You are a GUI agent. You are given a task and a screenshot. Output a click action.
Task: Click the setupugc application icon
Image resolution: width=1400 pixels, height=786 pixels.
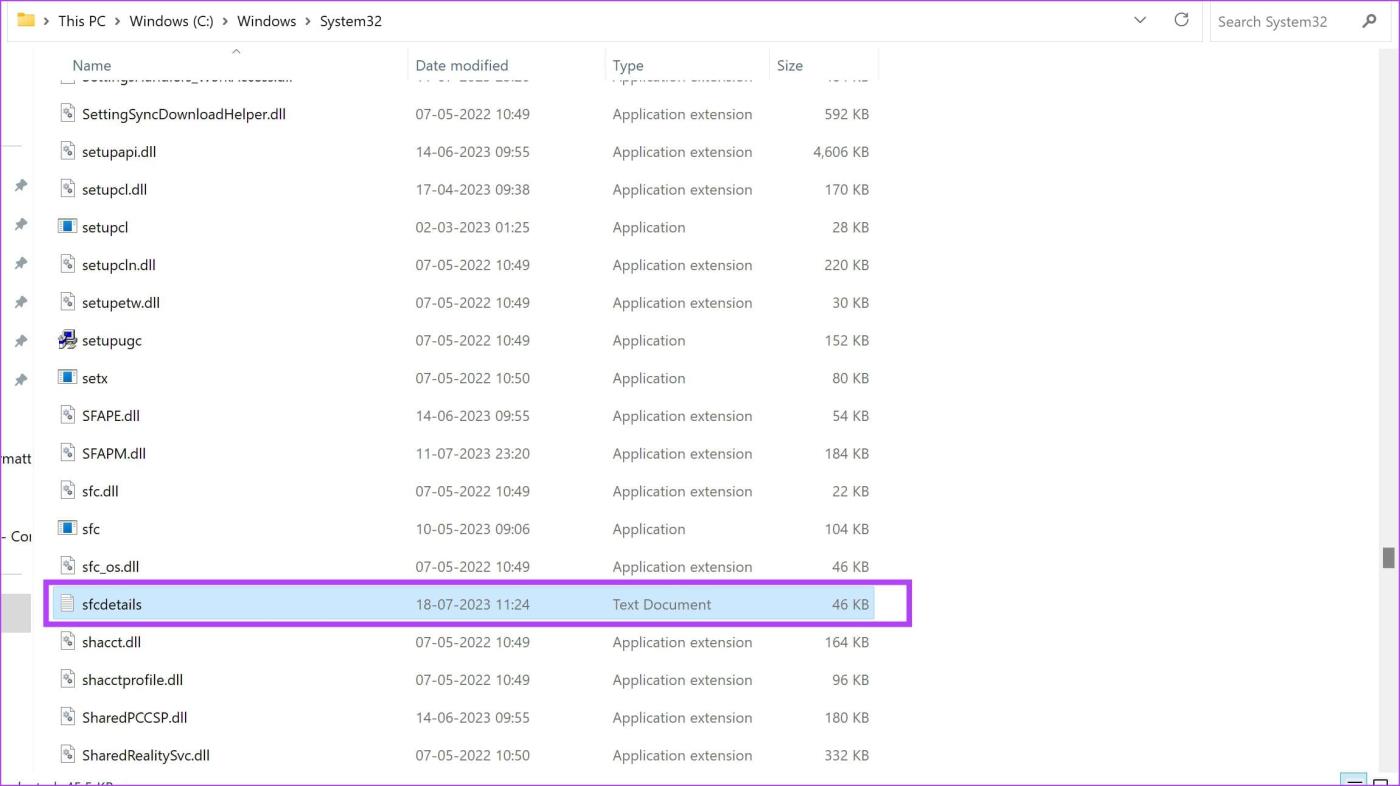(x=67, y=340)
